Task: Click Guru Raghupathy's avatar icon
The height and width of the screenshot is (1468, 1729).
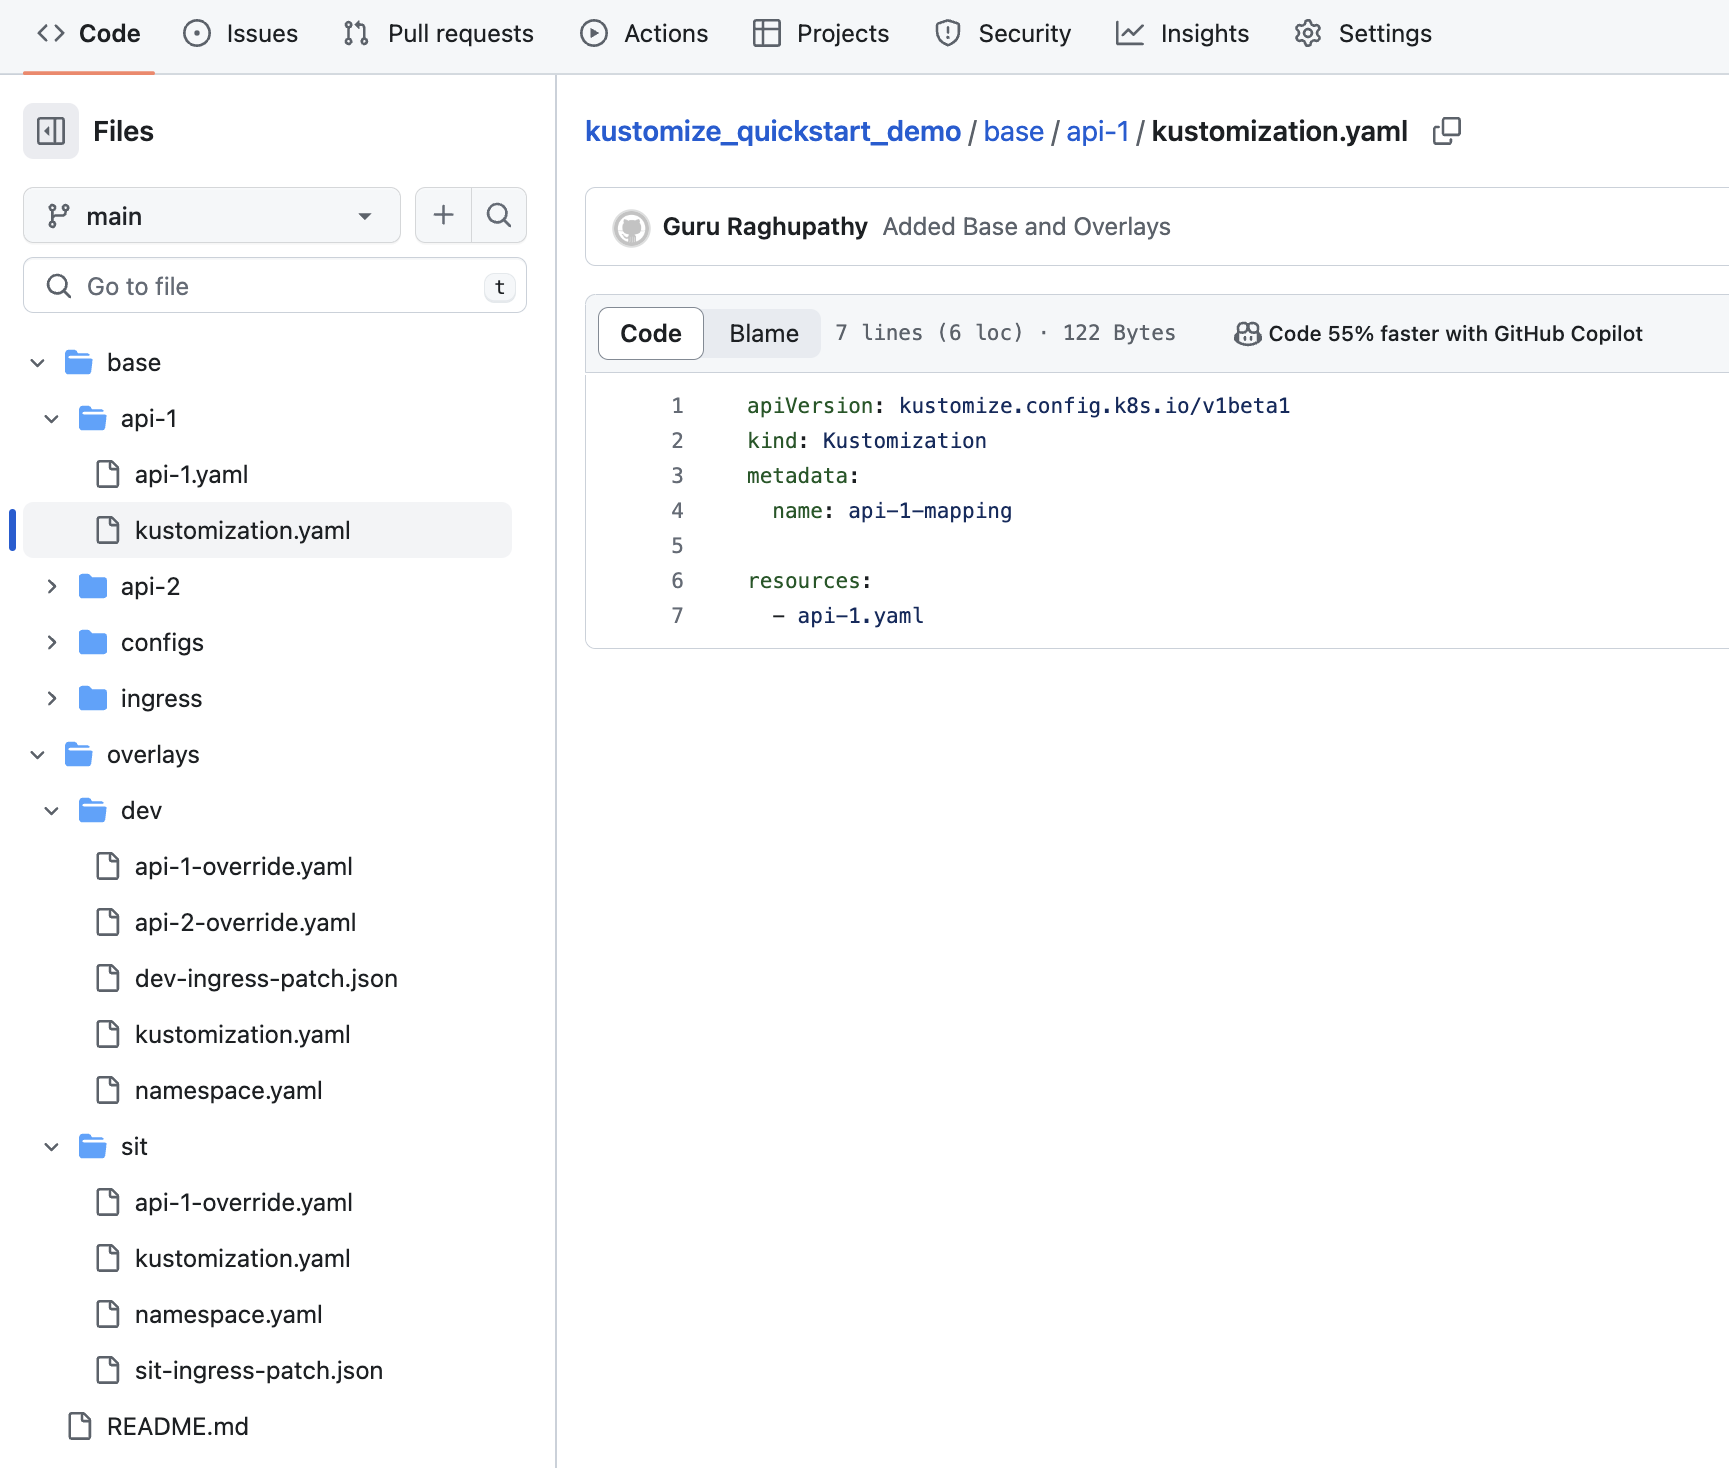Action: point(631,228)
